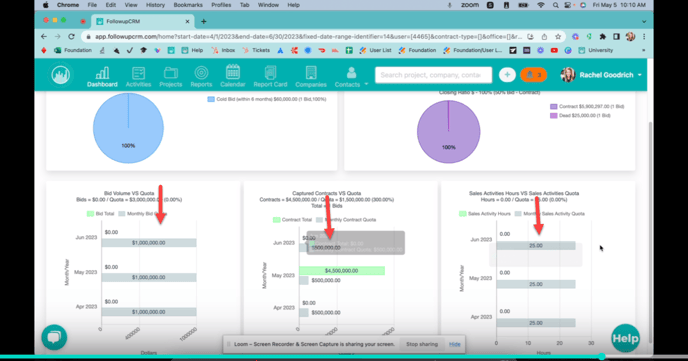Open the Rachel Goodrich user menu

point(601,75)
